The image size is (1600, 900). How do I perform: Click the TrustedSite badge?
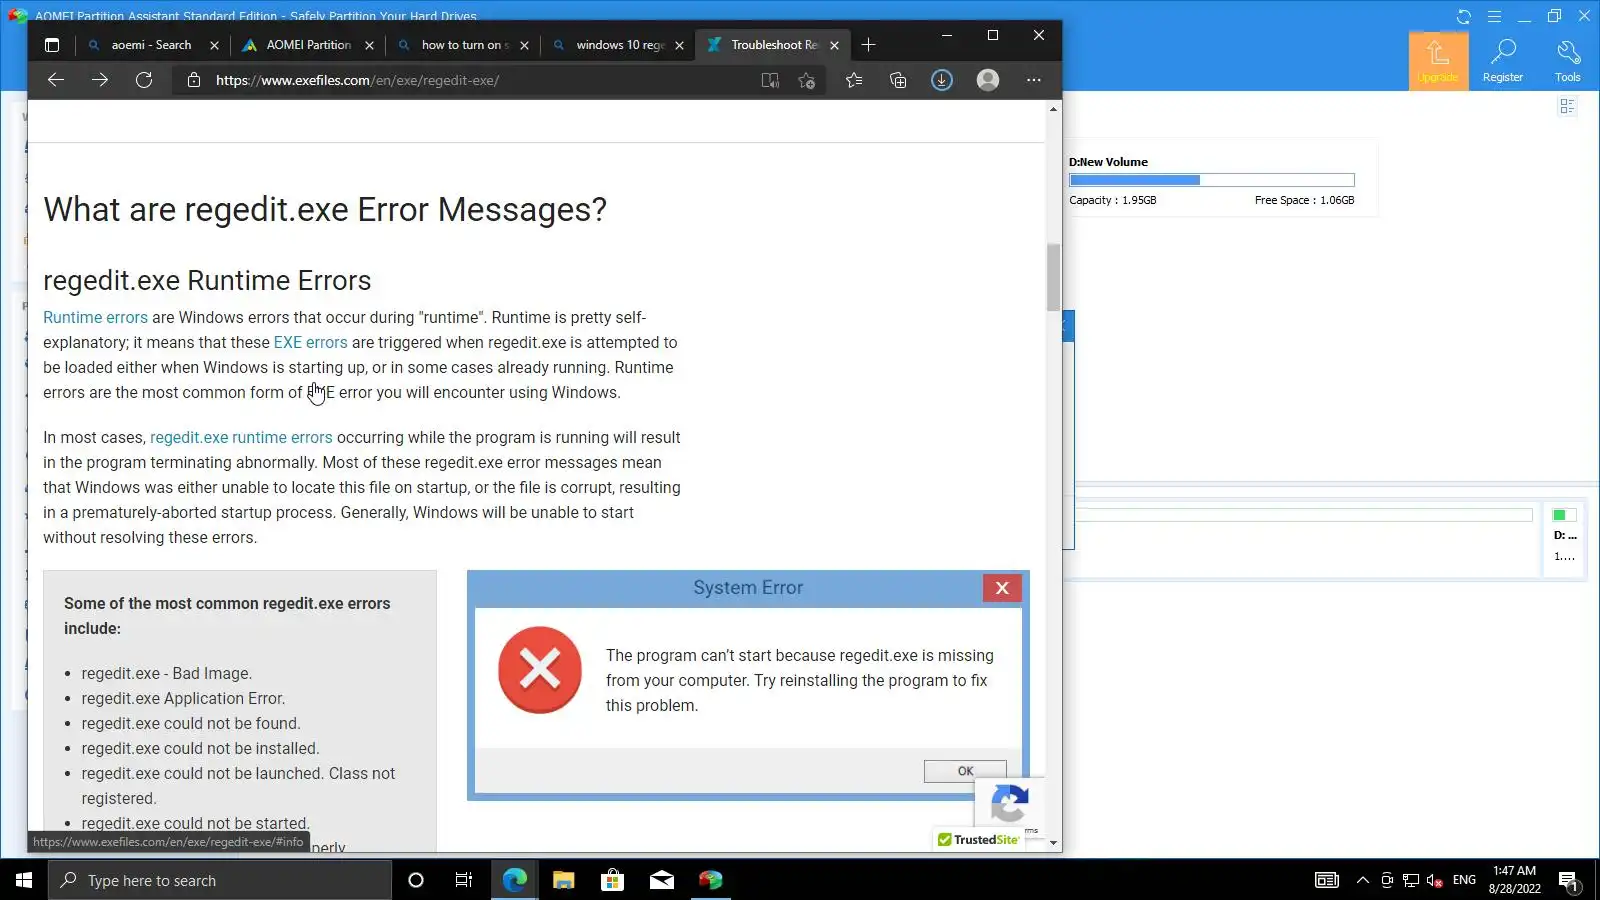[978, 840]
